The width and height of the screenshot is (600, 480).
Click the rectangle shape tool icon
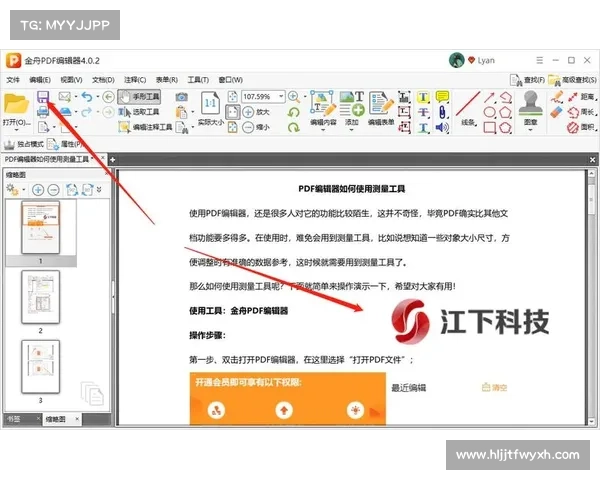(489, 127)
